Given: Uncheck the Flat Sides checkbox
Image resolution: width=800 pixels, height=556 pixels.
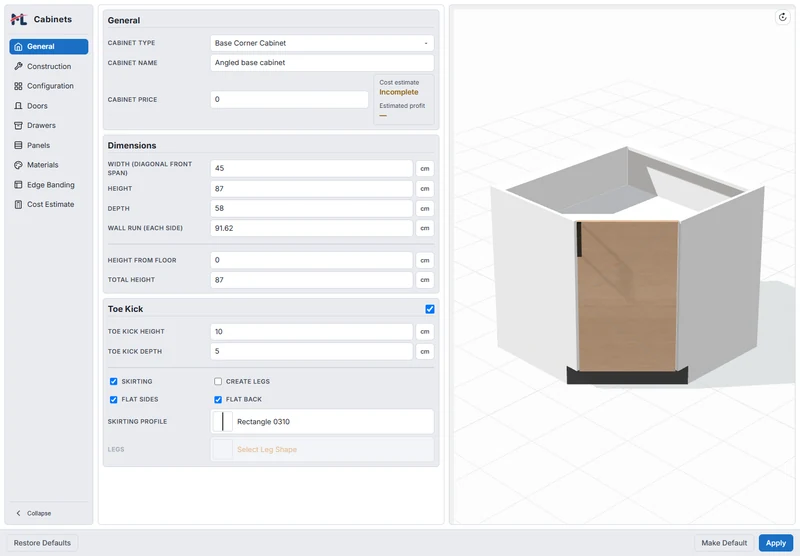Looking at the screenshot, I should tap(114, 399).
